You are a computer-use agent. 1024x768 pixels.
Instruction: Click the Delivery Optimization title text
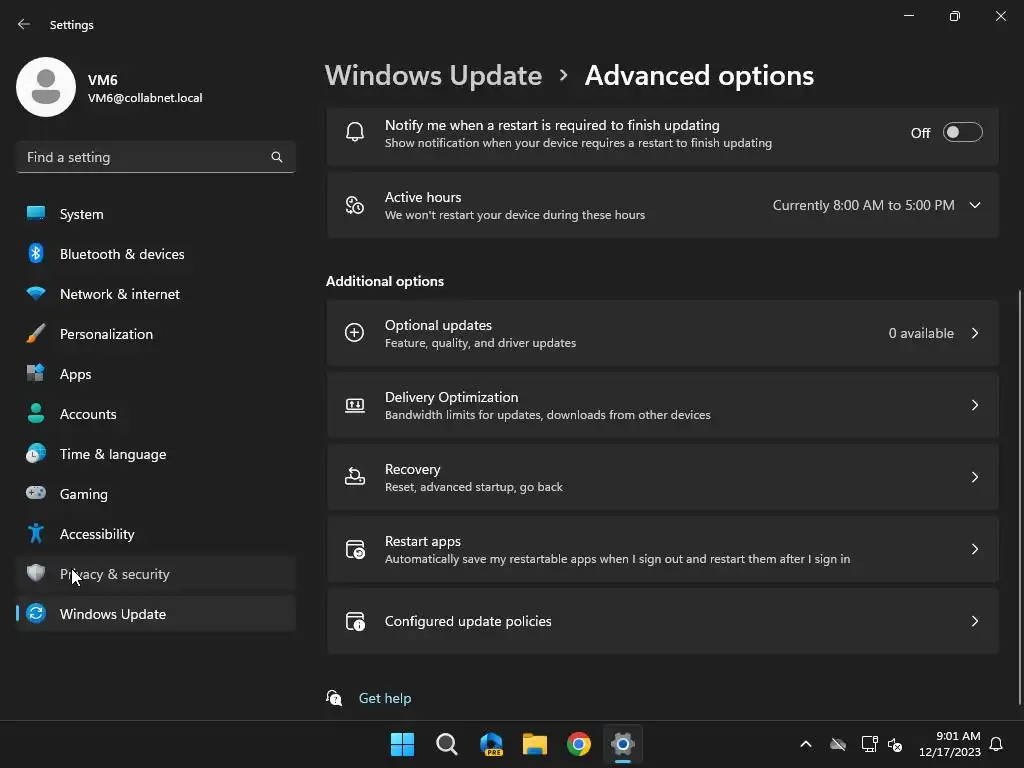click(x=451, y=397)
